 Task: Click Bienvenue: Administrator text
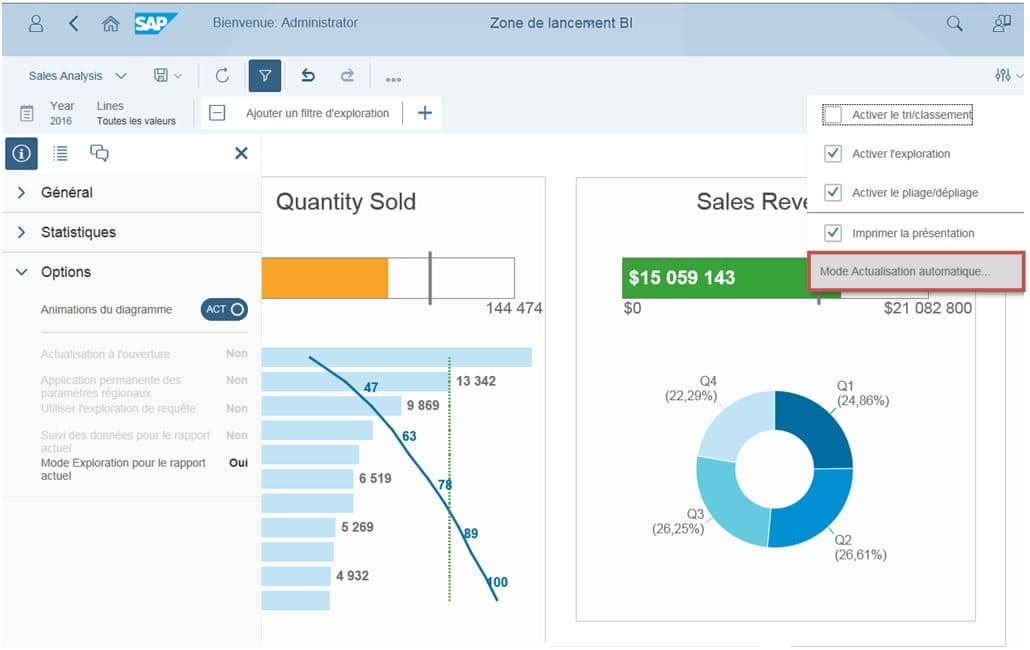[285, 23]
